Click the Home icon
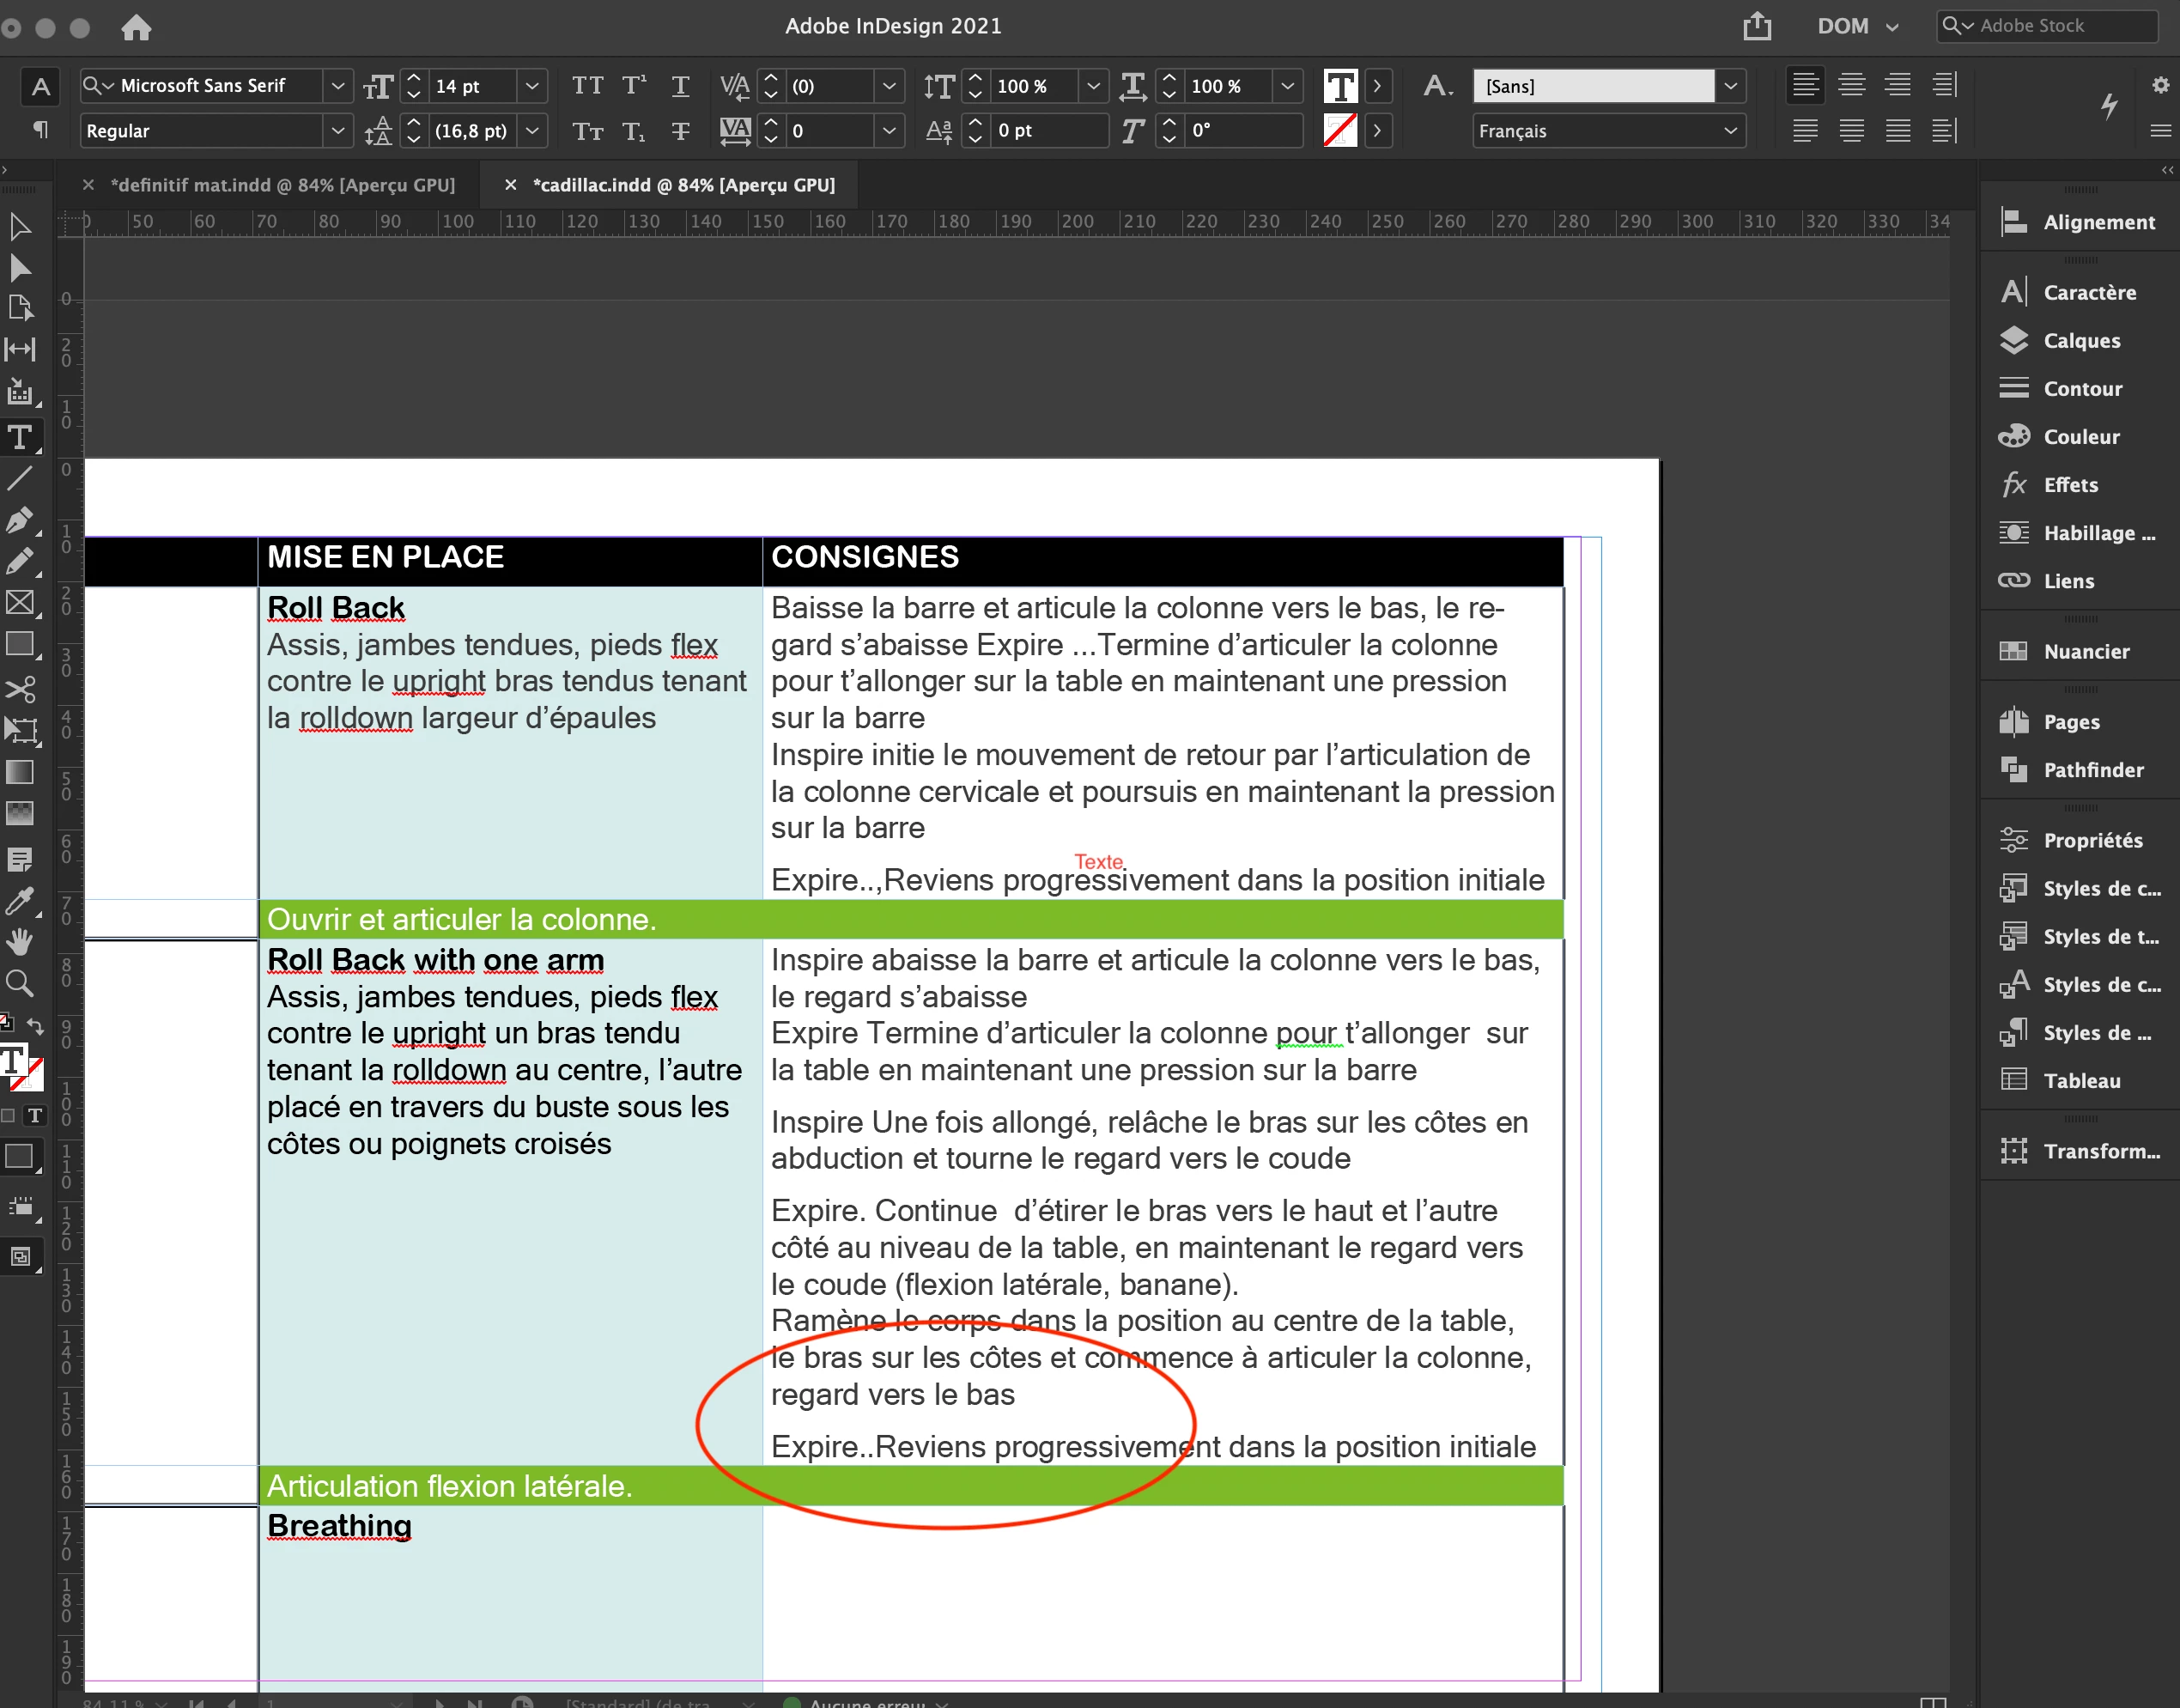Screen dimensions: 2180x1708 (x=136, y=27)
